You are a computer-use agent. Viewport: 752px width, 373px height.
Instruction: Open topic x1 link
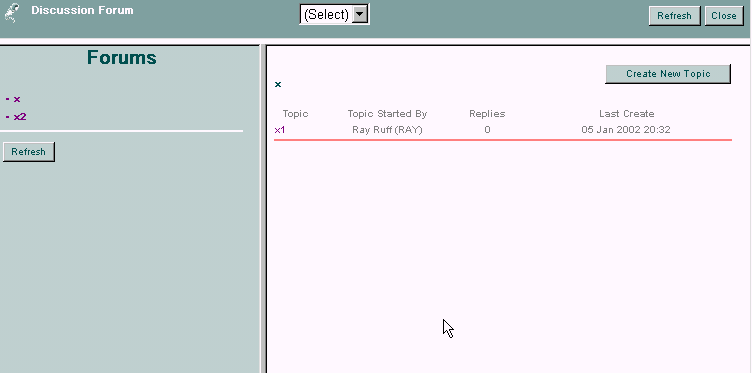tap(280, 130)
